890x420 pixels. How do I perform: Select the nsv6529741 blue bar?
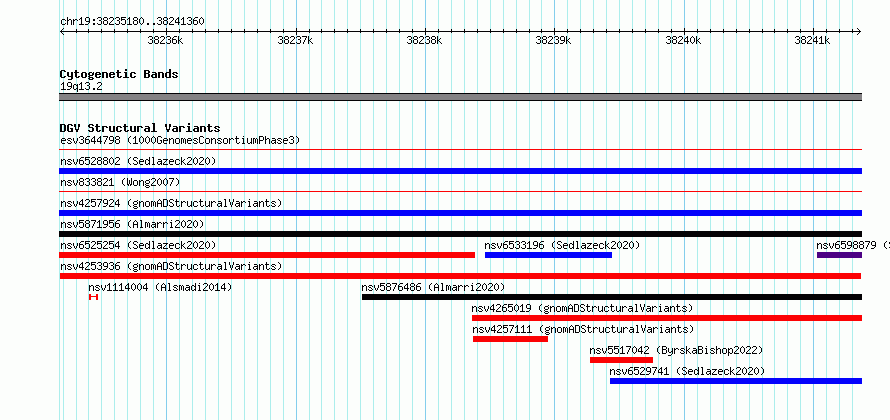click(736, 381)
